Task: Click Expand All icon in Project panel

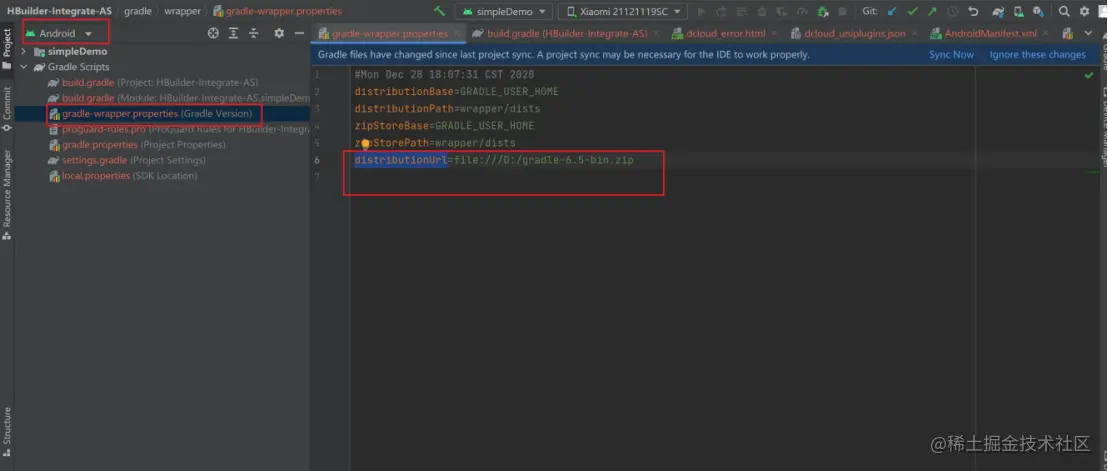Action: click(x=233, y=33)
